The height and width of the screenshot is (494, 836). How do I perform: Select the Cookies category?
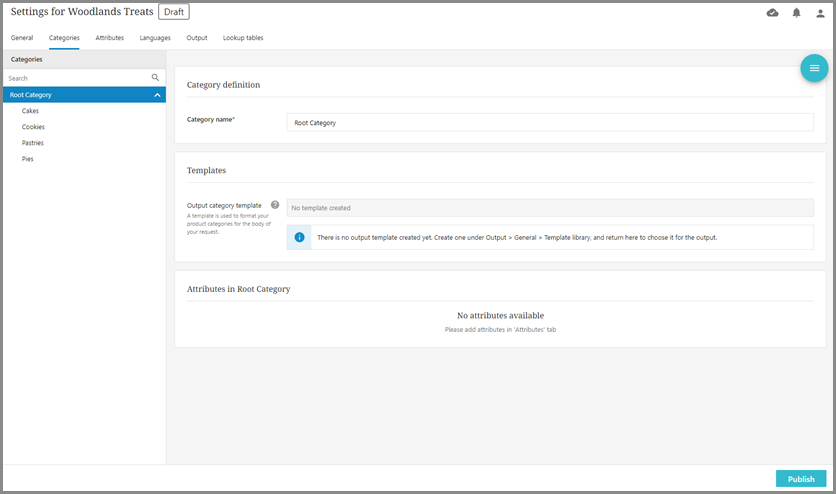click(x=33, y=127)
